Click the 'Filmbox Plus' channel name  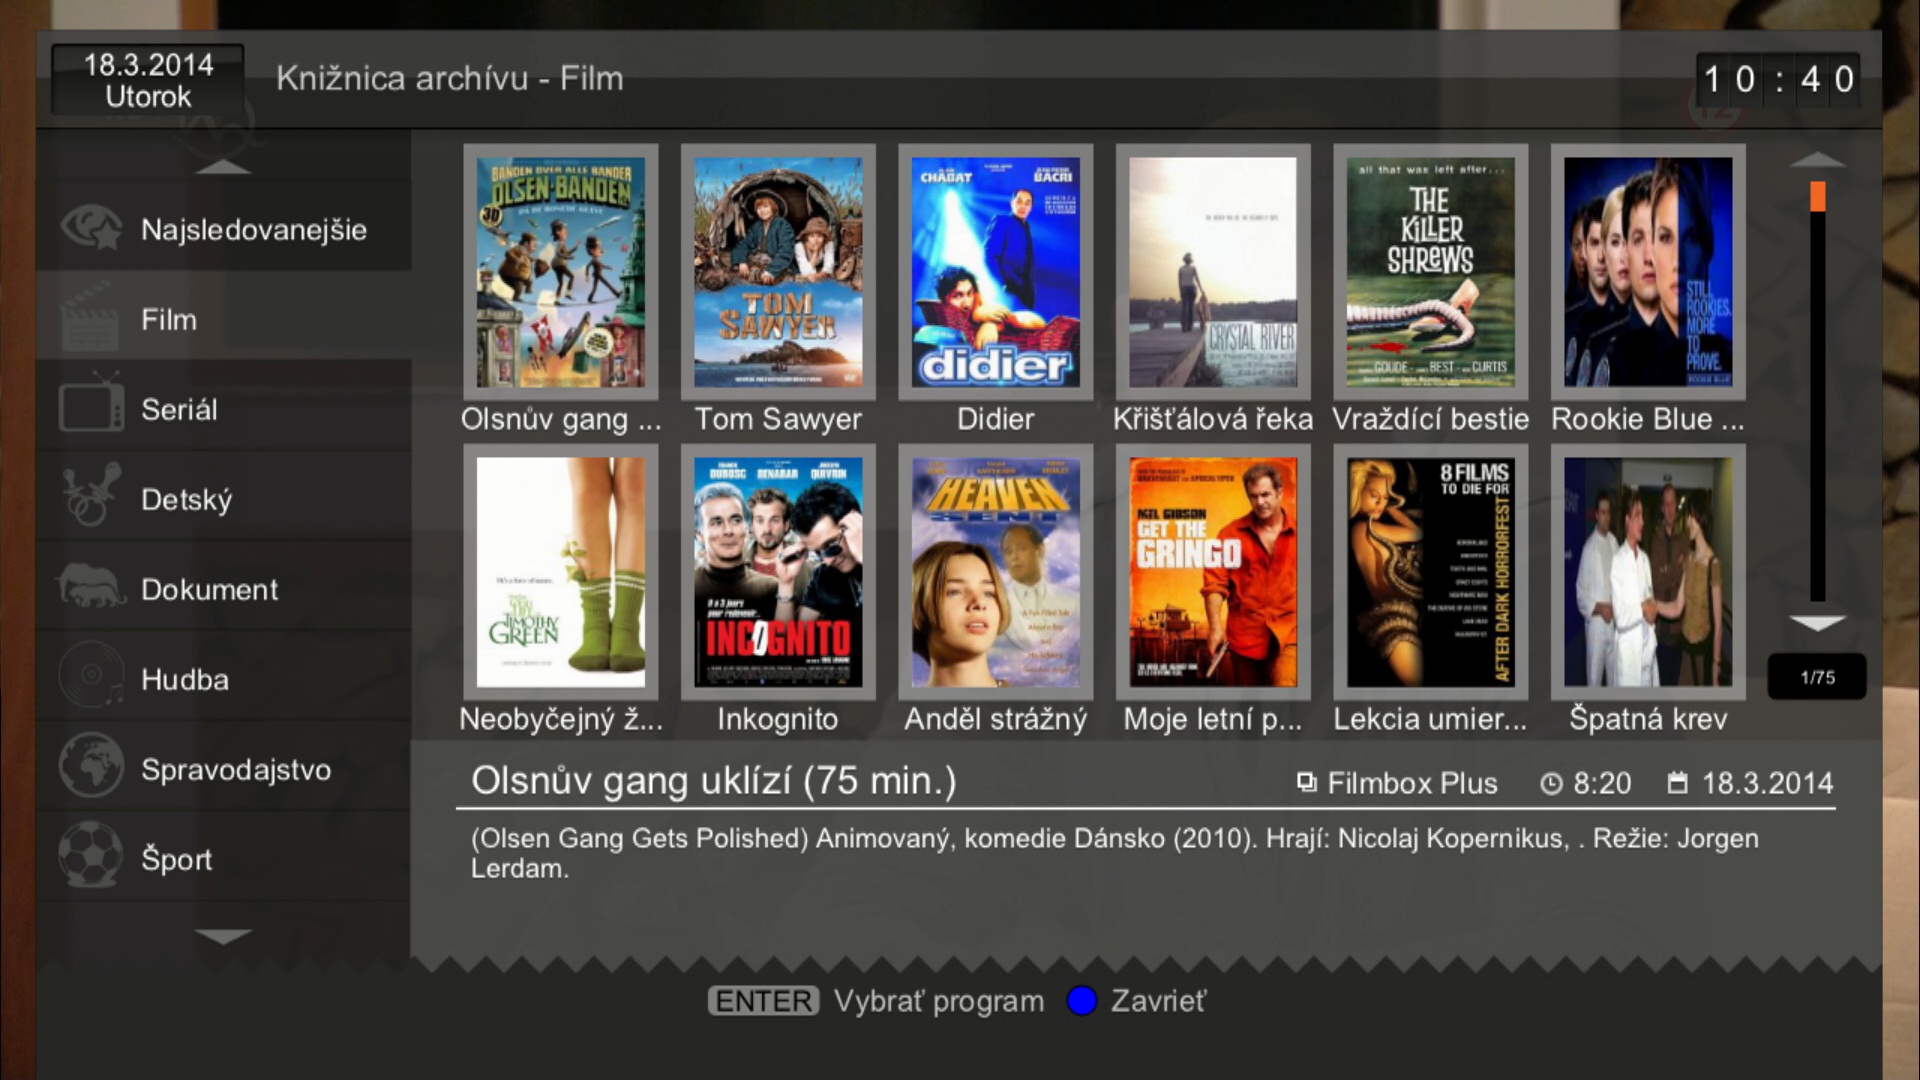1412,783
